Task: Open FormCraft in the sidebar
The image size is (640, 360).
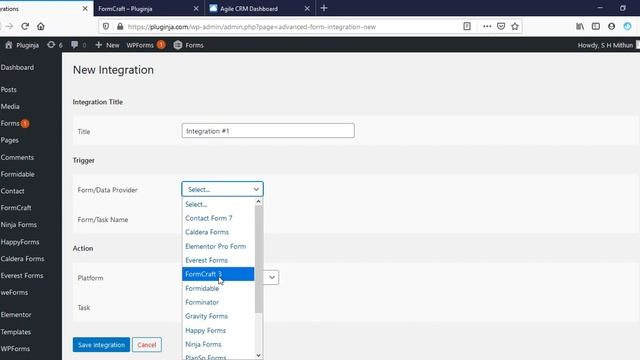Action: point(16,208)
